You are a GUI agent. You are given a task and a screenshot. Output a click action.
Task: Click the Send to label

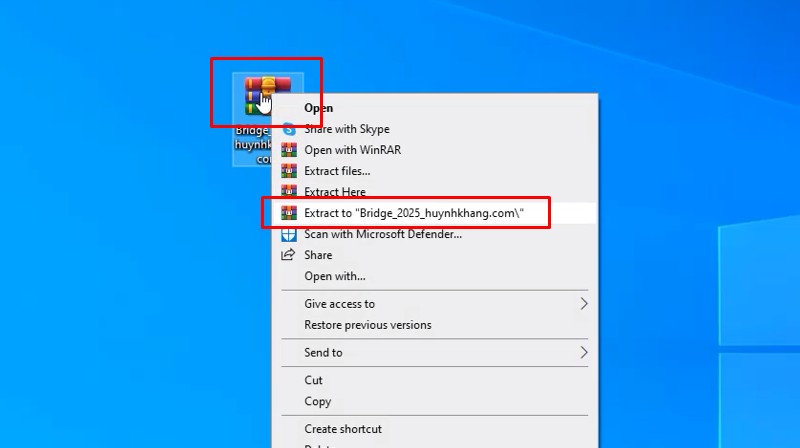[324, 353]
